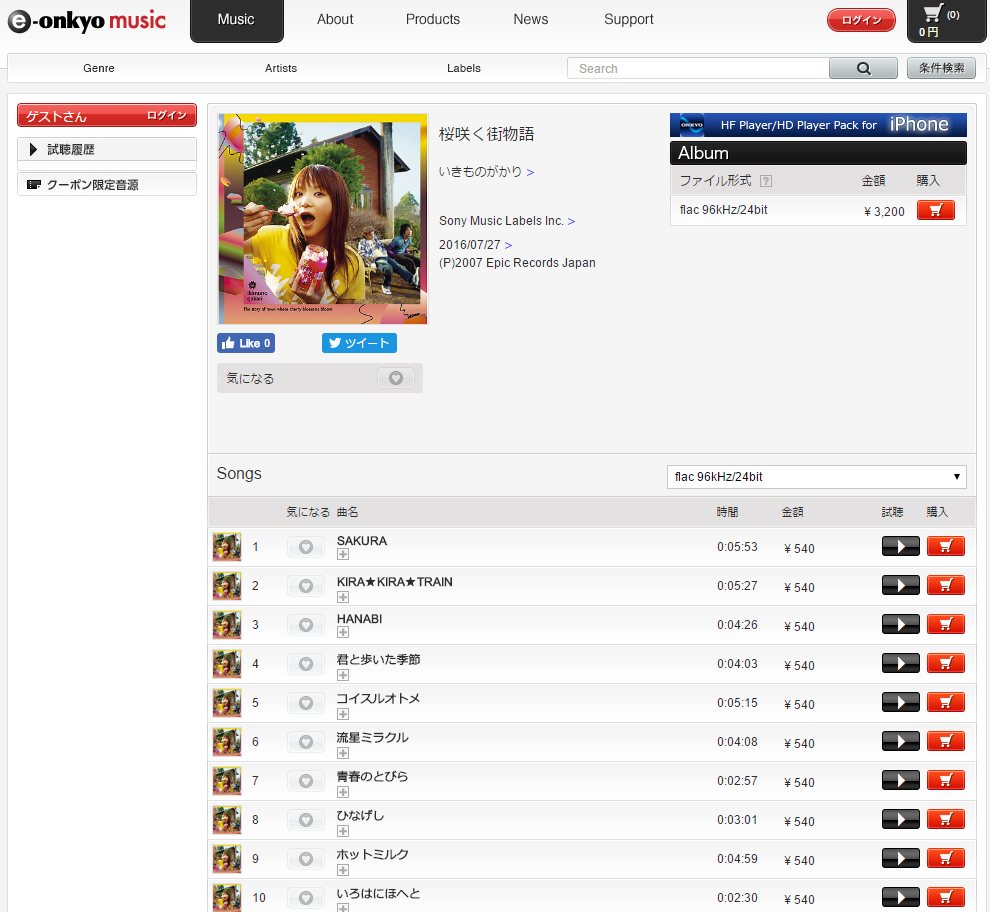Open HF Player iPhone banner
This screenshot has height=912, width=990.
tap(818, 125)
